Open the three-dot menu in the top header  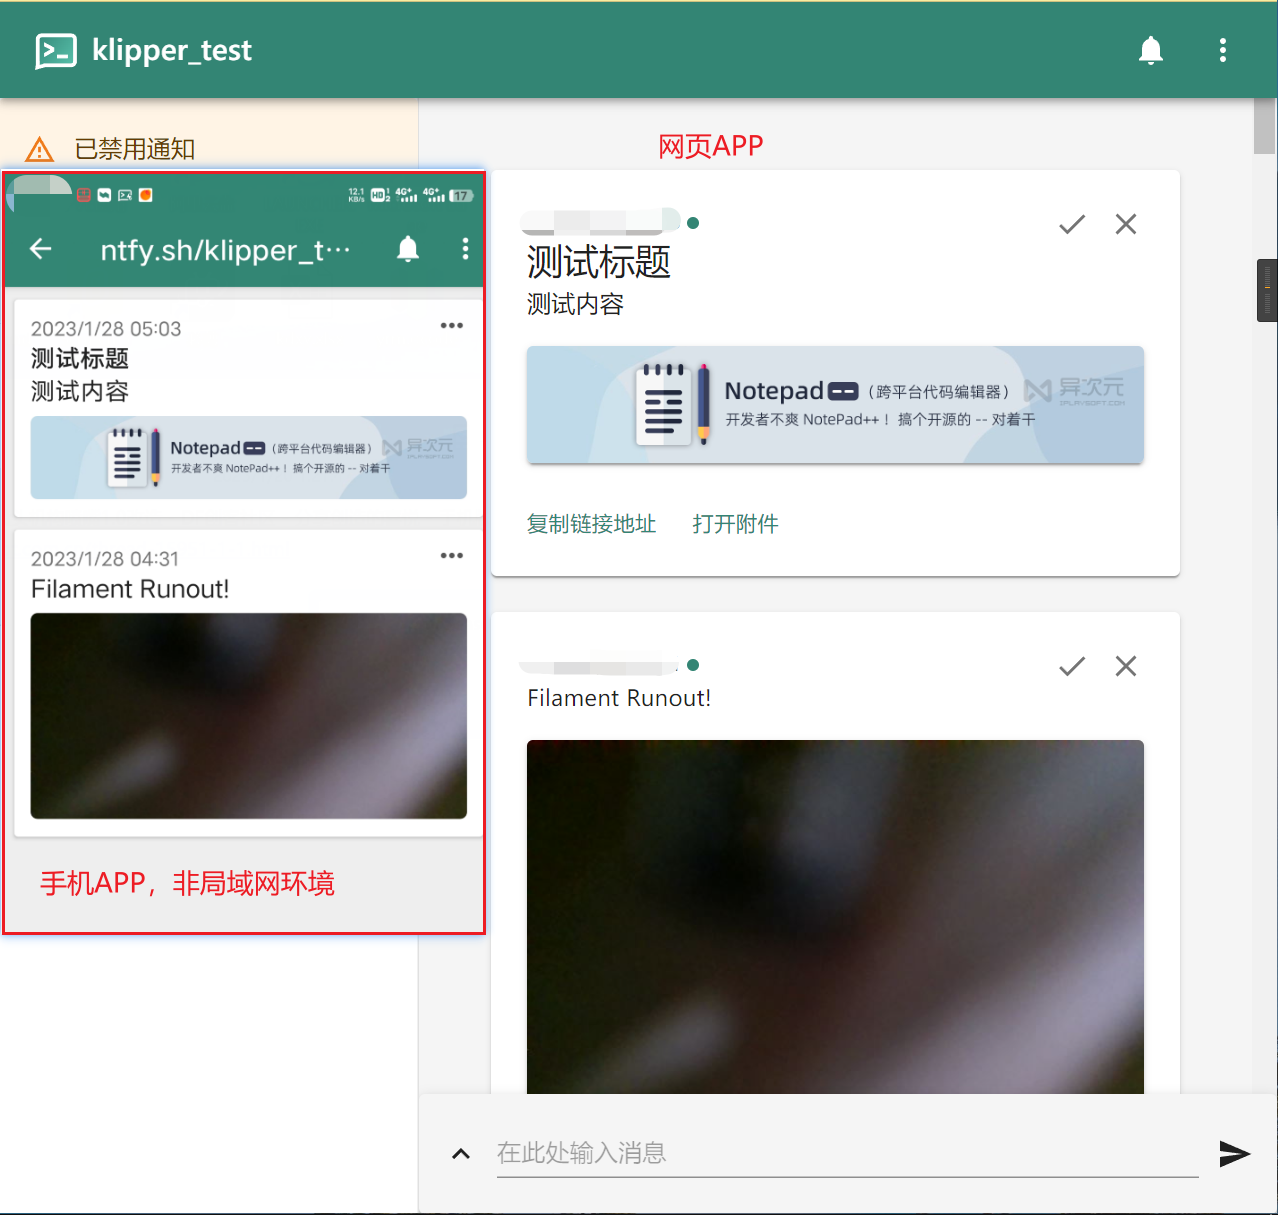1222,50
